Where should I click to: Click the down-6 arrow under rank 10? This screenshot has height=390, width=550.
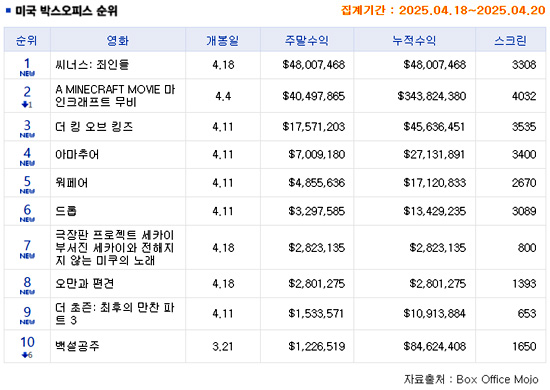[27, 355]
